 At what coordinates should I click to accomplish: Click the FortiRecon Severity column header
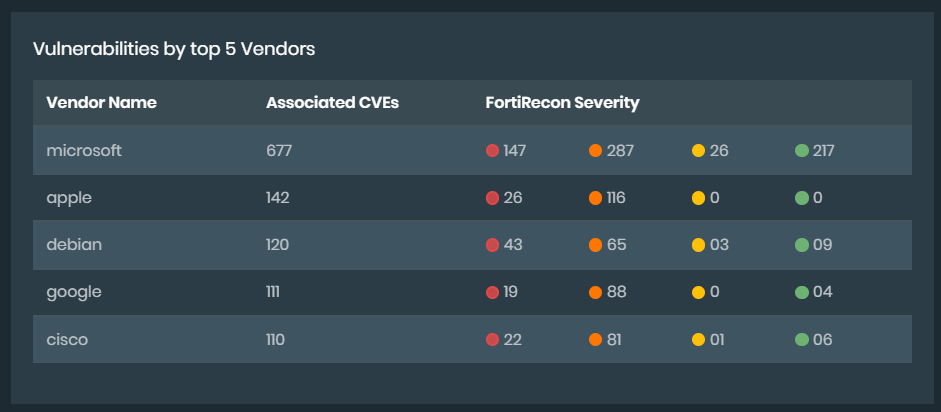tap(562, 103)
